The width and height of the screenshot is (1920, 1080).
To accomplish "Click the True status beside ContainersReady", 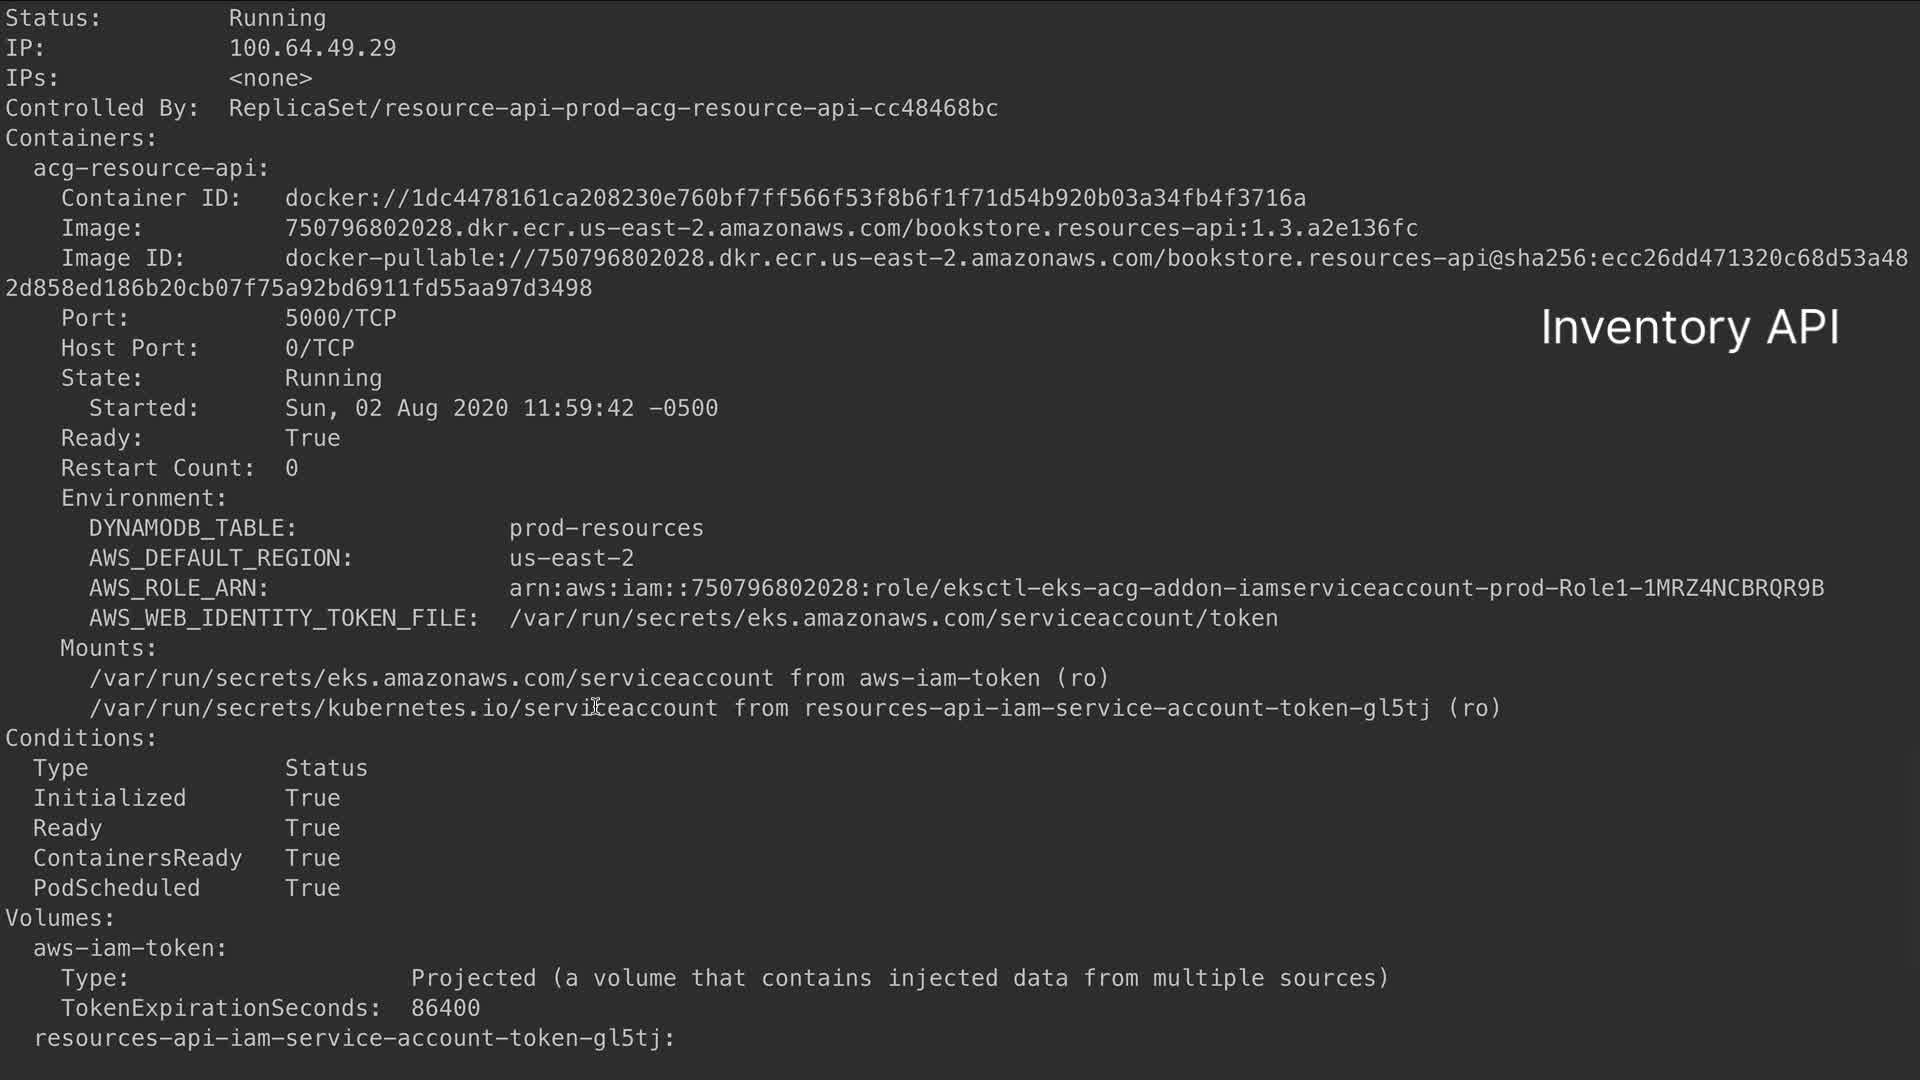I will point(312,858).
